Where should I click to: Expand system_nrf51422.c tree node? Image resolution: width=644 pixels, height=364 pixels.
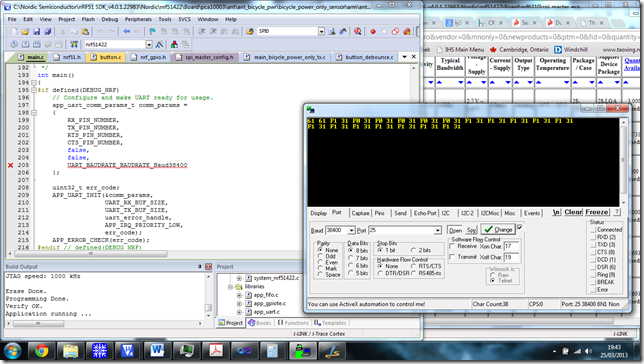[239, 278]
